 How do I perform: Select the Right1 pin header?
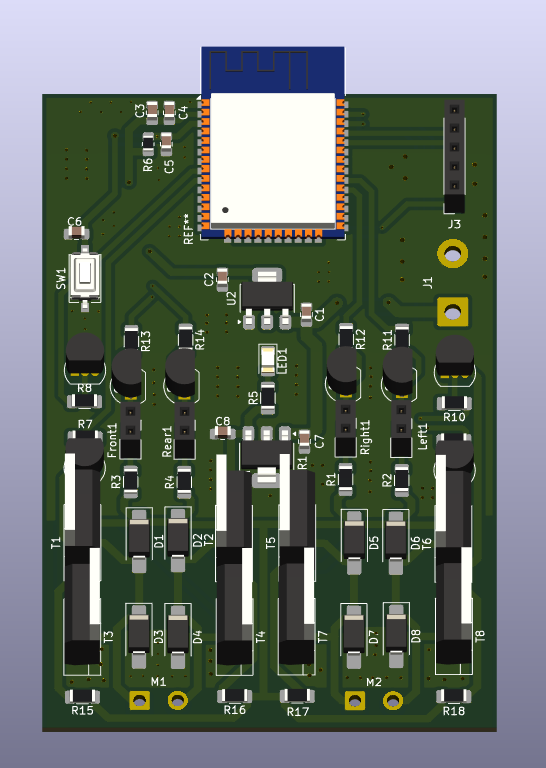346,429
